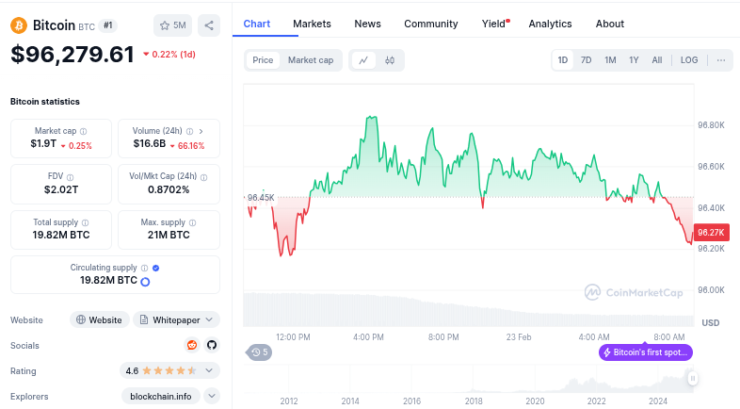Viewport: 740px width, 409px height.
Task: Open the Reddit social link
Action: tap(192, 345)
